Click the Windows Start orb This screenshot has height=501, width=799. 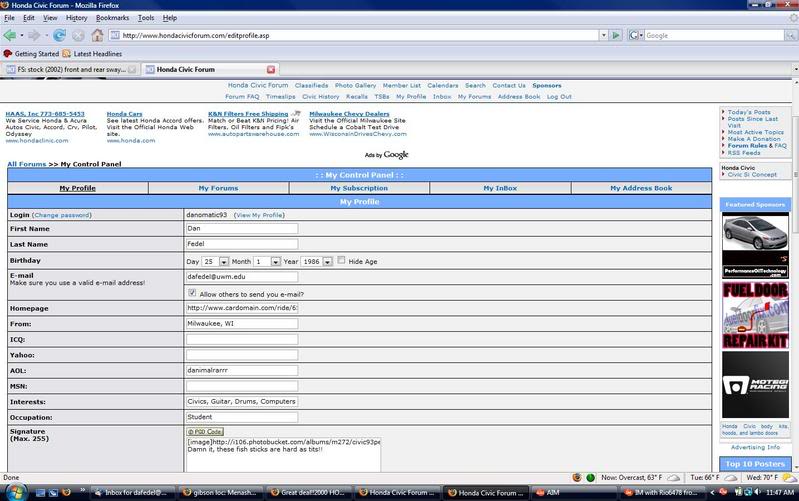tap(16, 492)
